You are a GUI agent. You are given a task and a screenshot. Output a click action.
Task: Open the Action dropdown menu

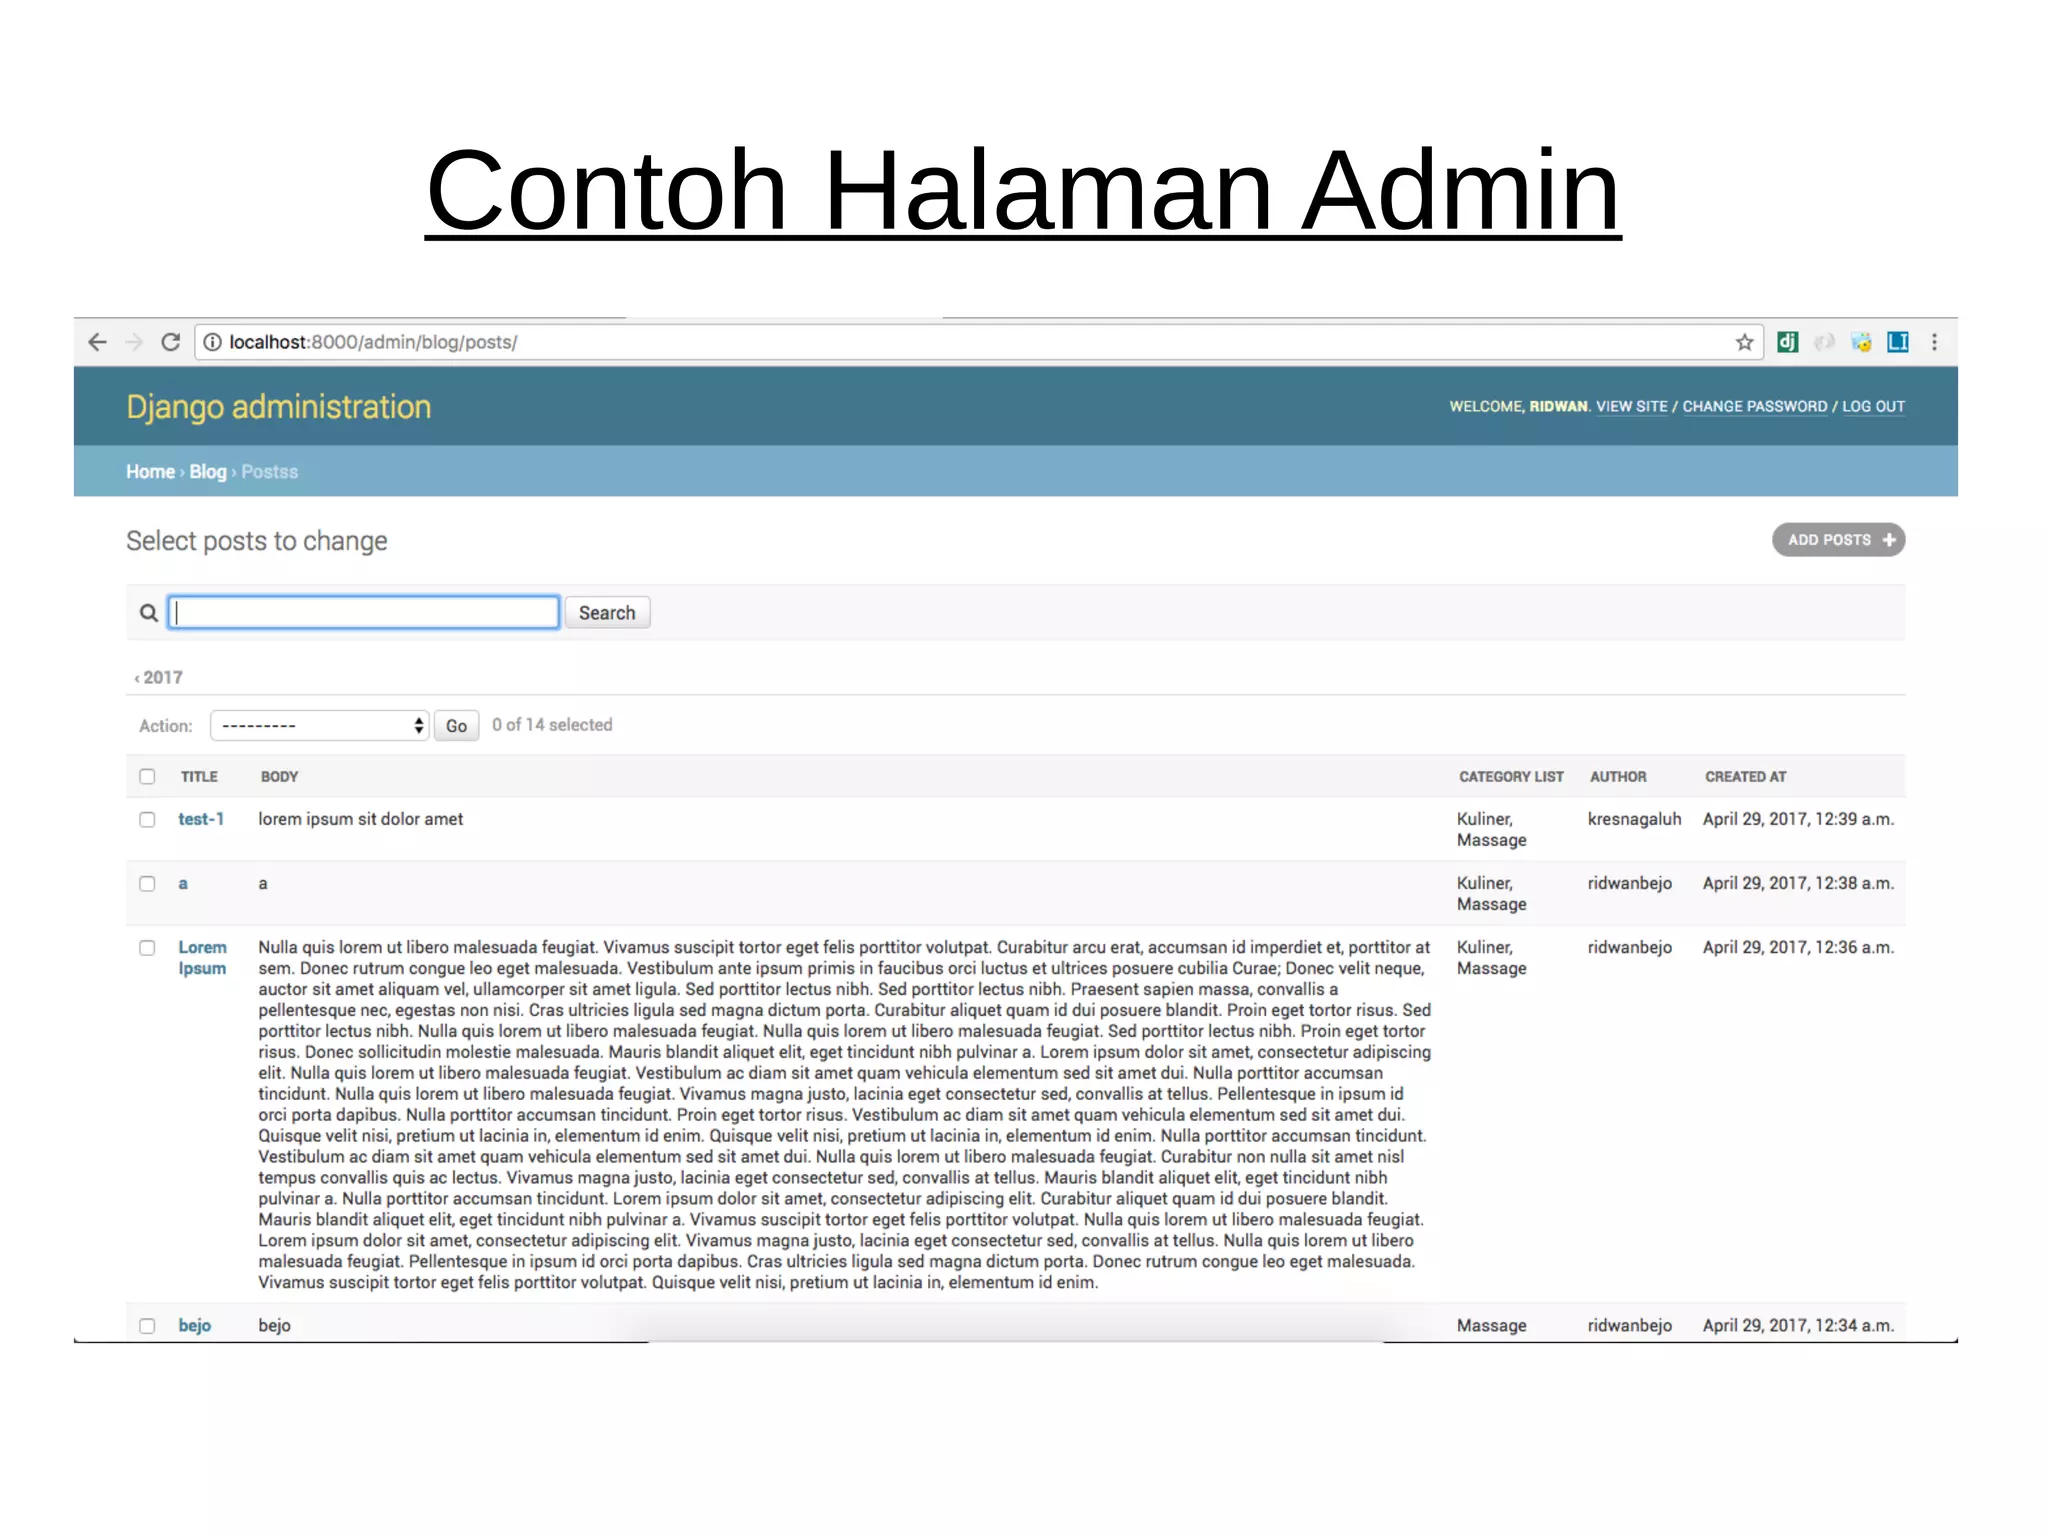[x=319, y=725]
